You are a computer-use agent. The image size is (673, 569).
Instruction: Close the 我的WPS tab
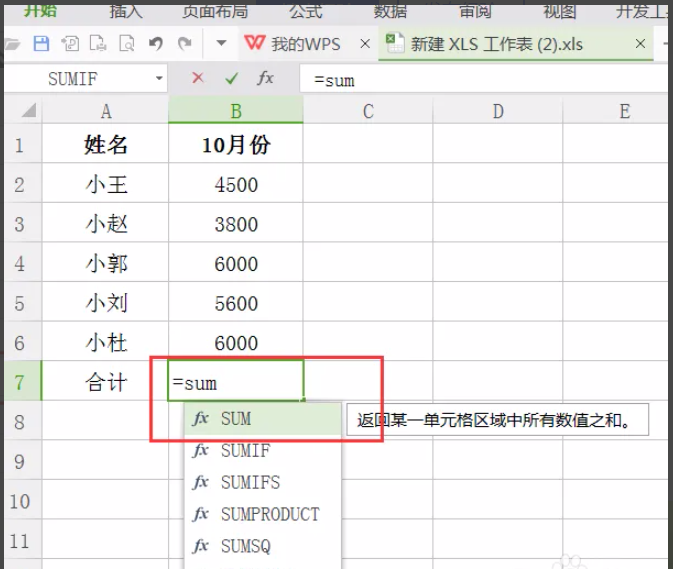[x=365, y=44]
